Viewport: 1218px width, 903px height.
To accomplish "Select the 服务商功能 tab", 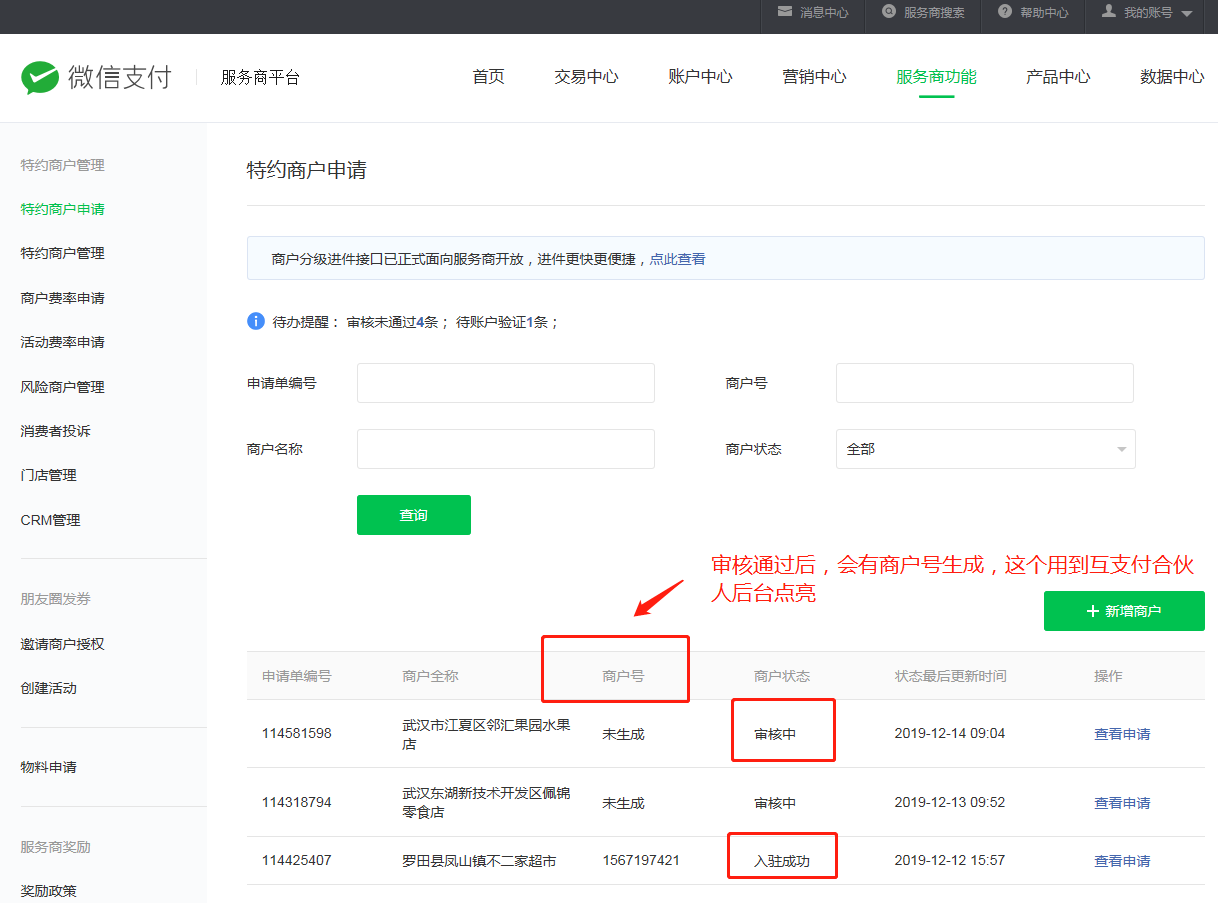I will (x=936, y=77).
